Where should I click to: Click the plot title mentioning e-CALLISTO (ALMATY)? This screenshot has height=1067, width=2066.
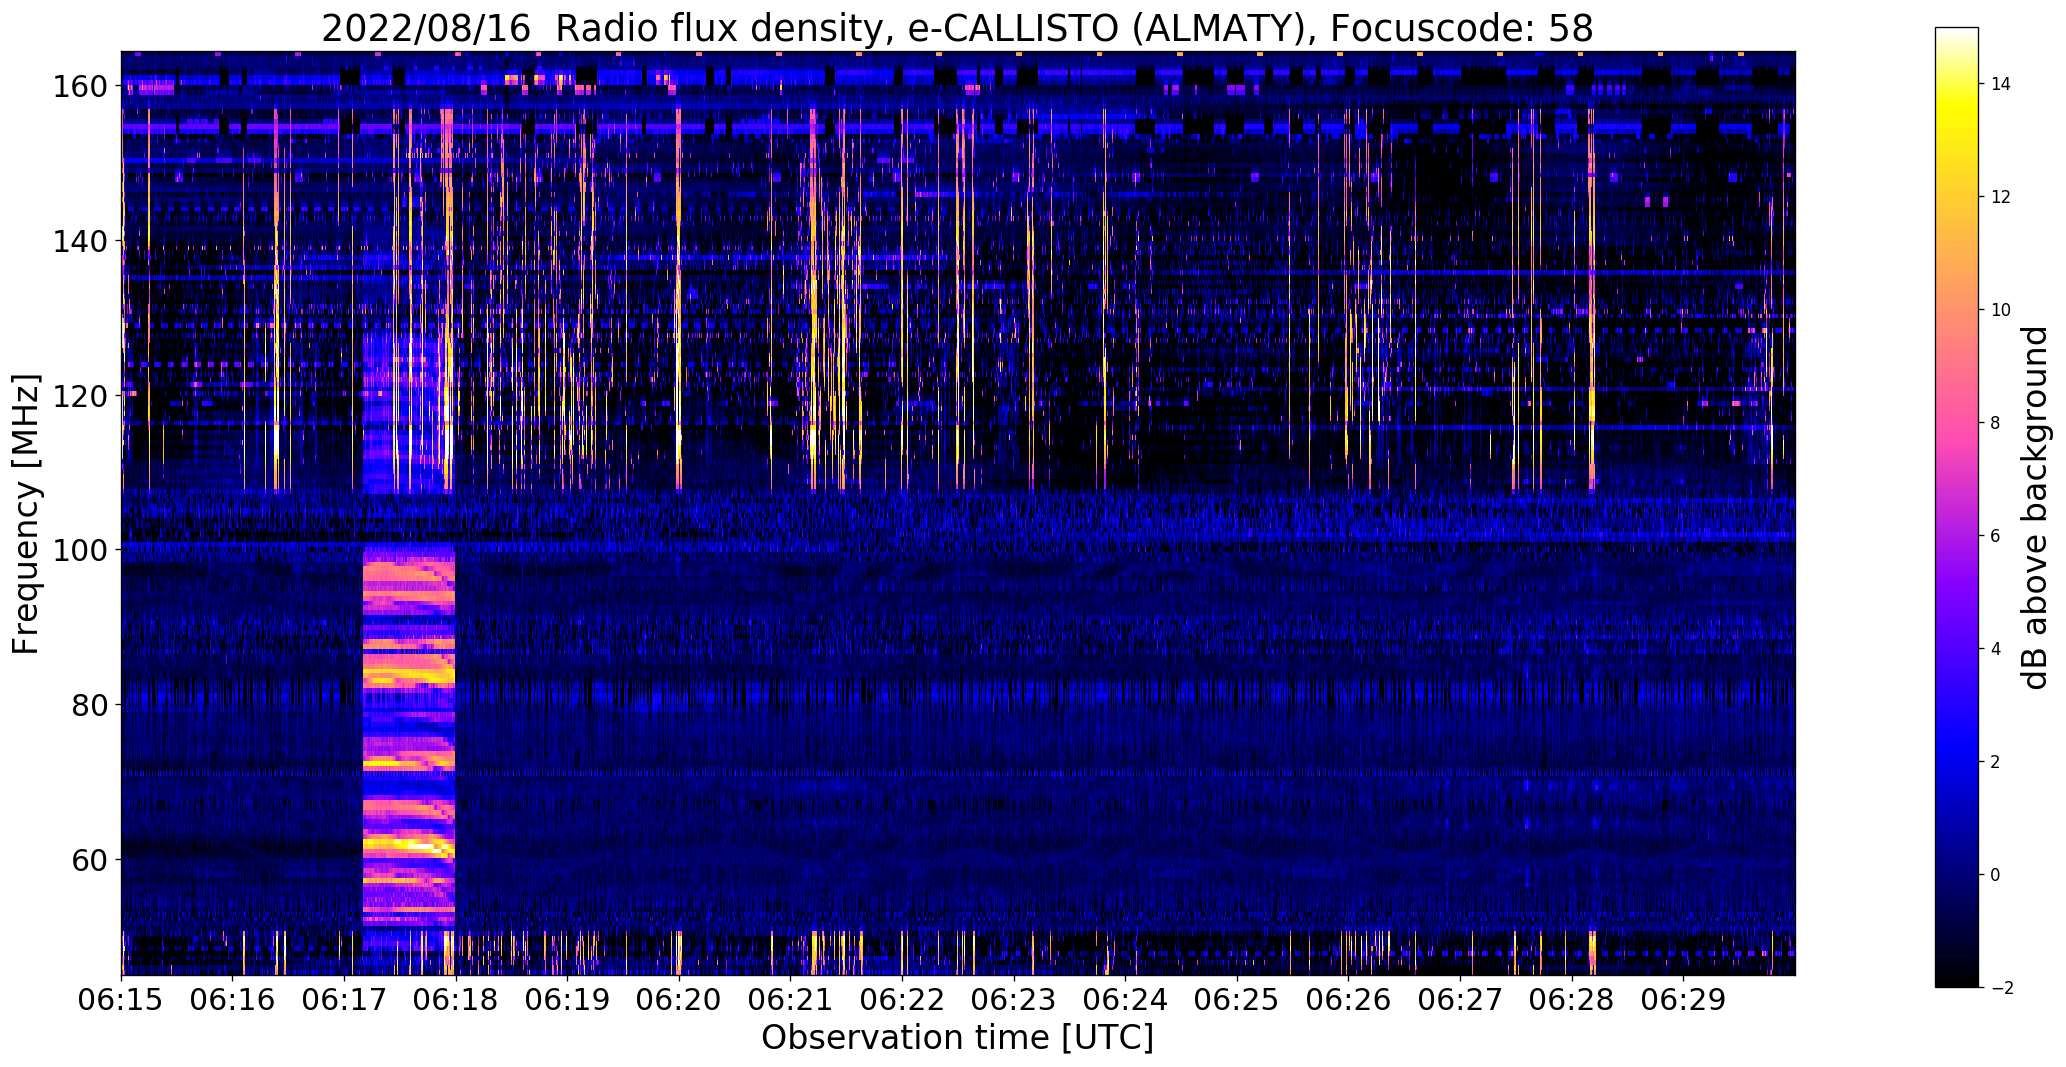tap(957, 29)
